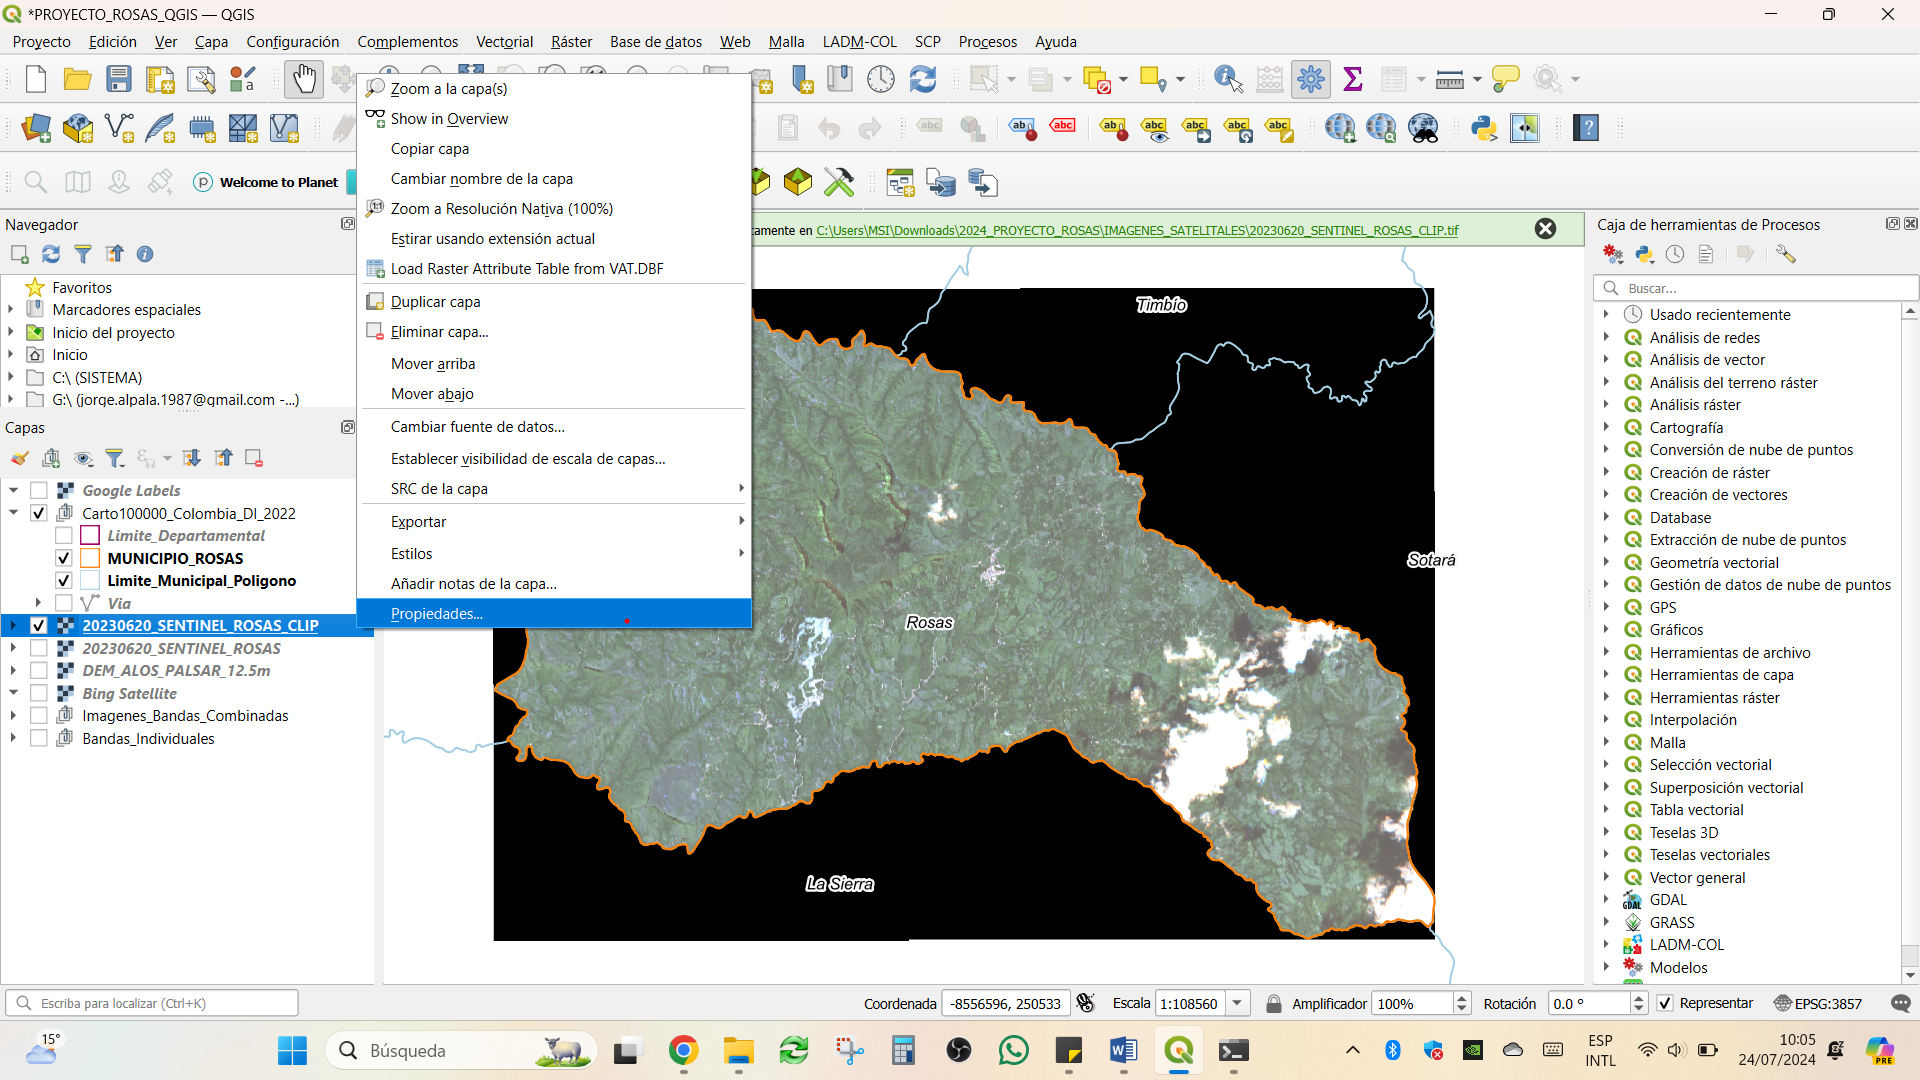Open the Messages log speech bubble icon
1920x1080 pixels.
tap(1901, 1003)
